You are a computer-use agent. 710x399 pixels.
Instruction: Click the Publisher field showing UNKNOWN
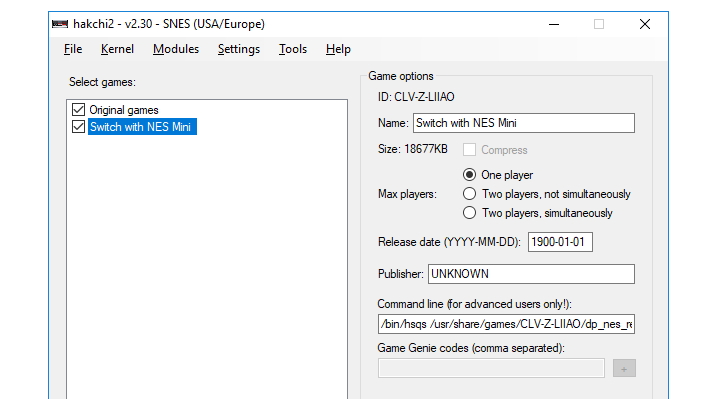tap(531, 274)
